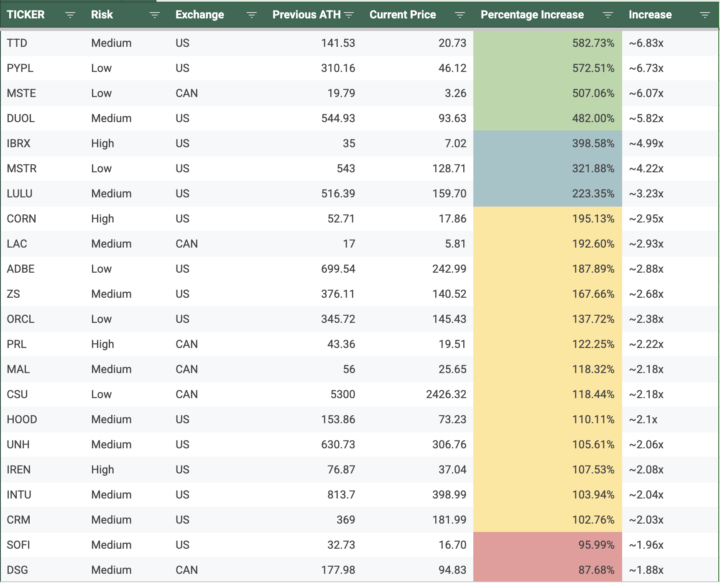Click the ~1.88x increase cell
This screenshot has width=720, height=583.
(671, 570)
